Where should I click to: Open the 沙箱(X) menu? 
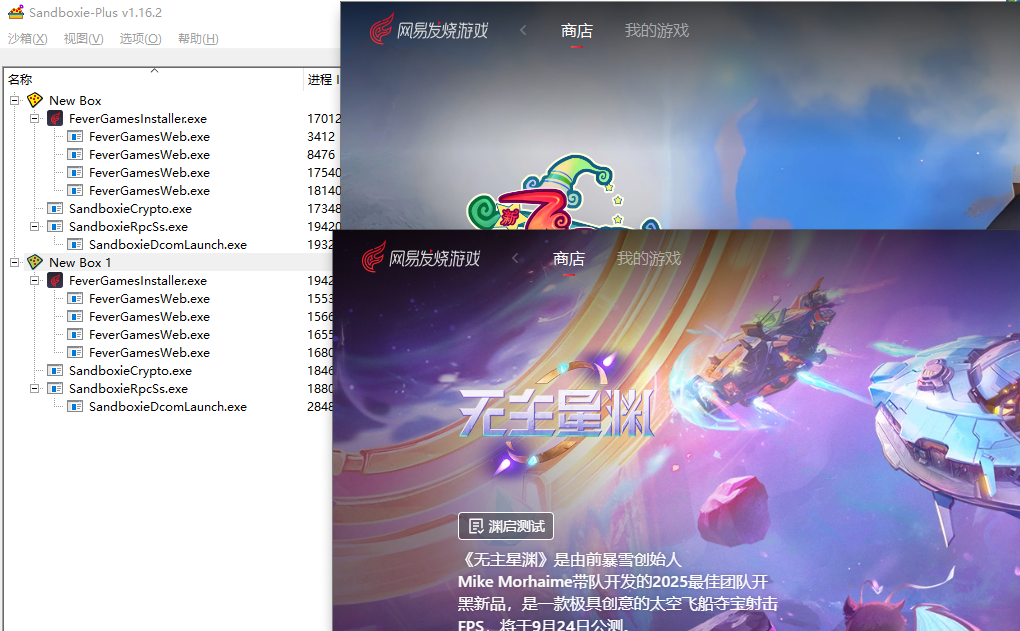click(27, 38)
